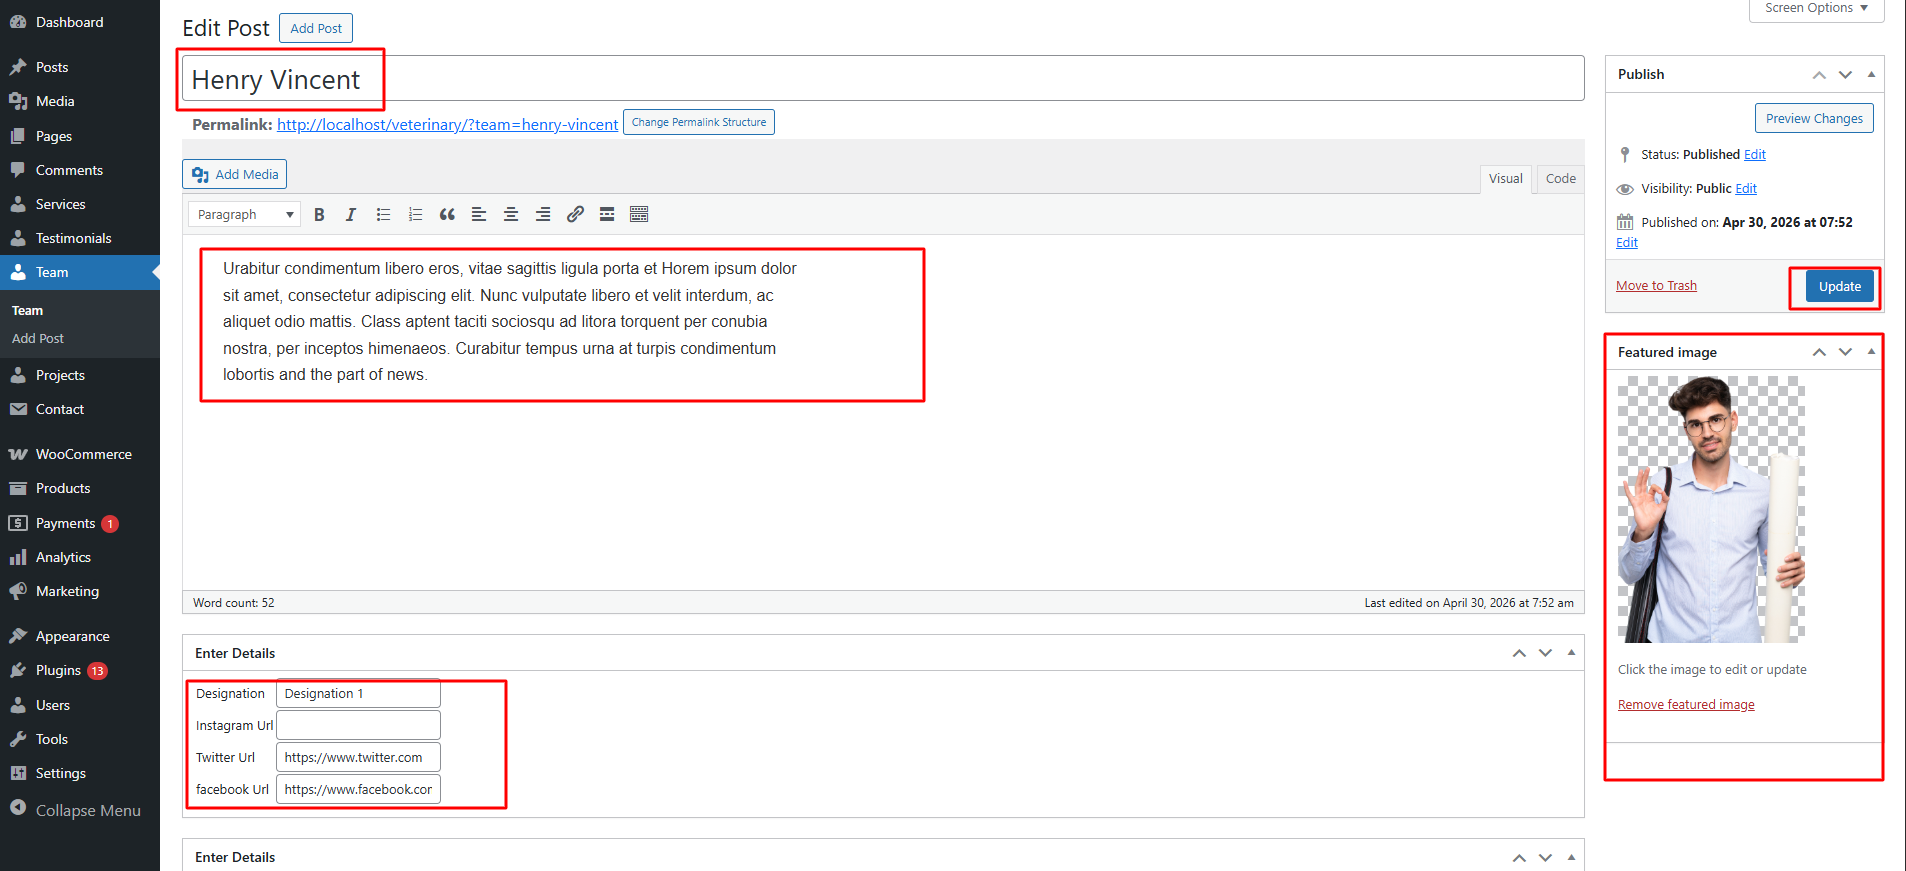
Task: Insert a bulleted list
Action: tap(383, 214)
